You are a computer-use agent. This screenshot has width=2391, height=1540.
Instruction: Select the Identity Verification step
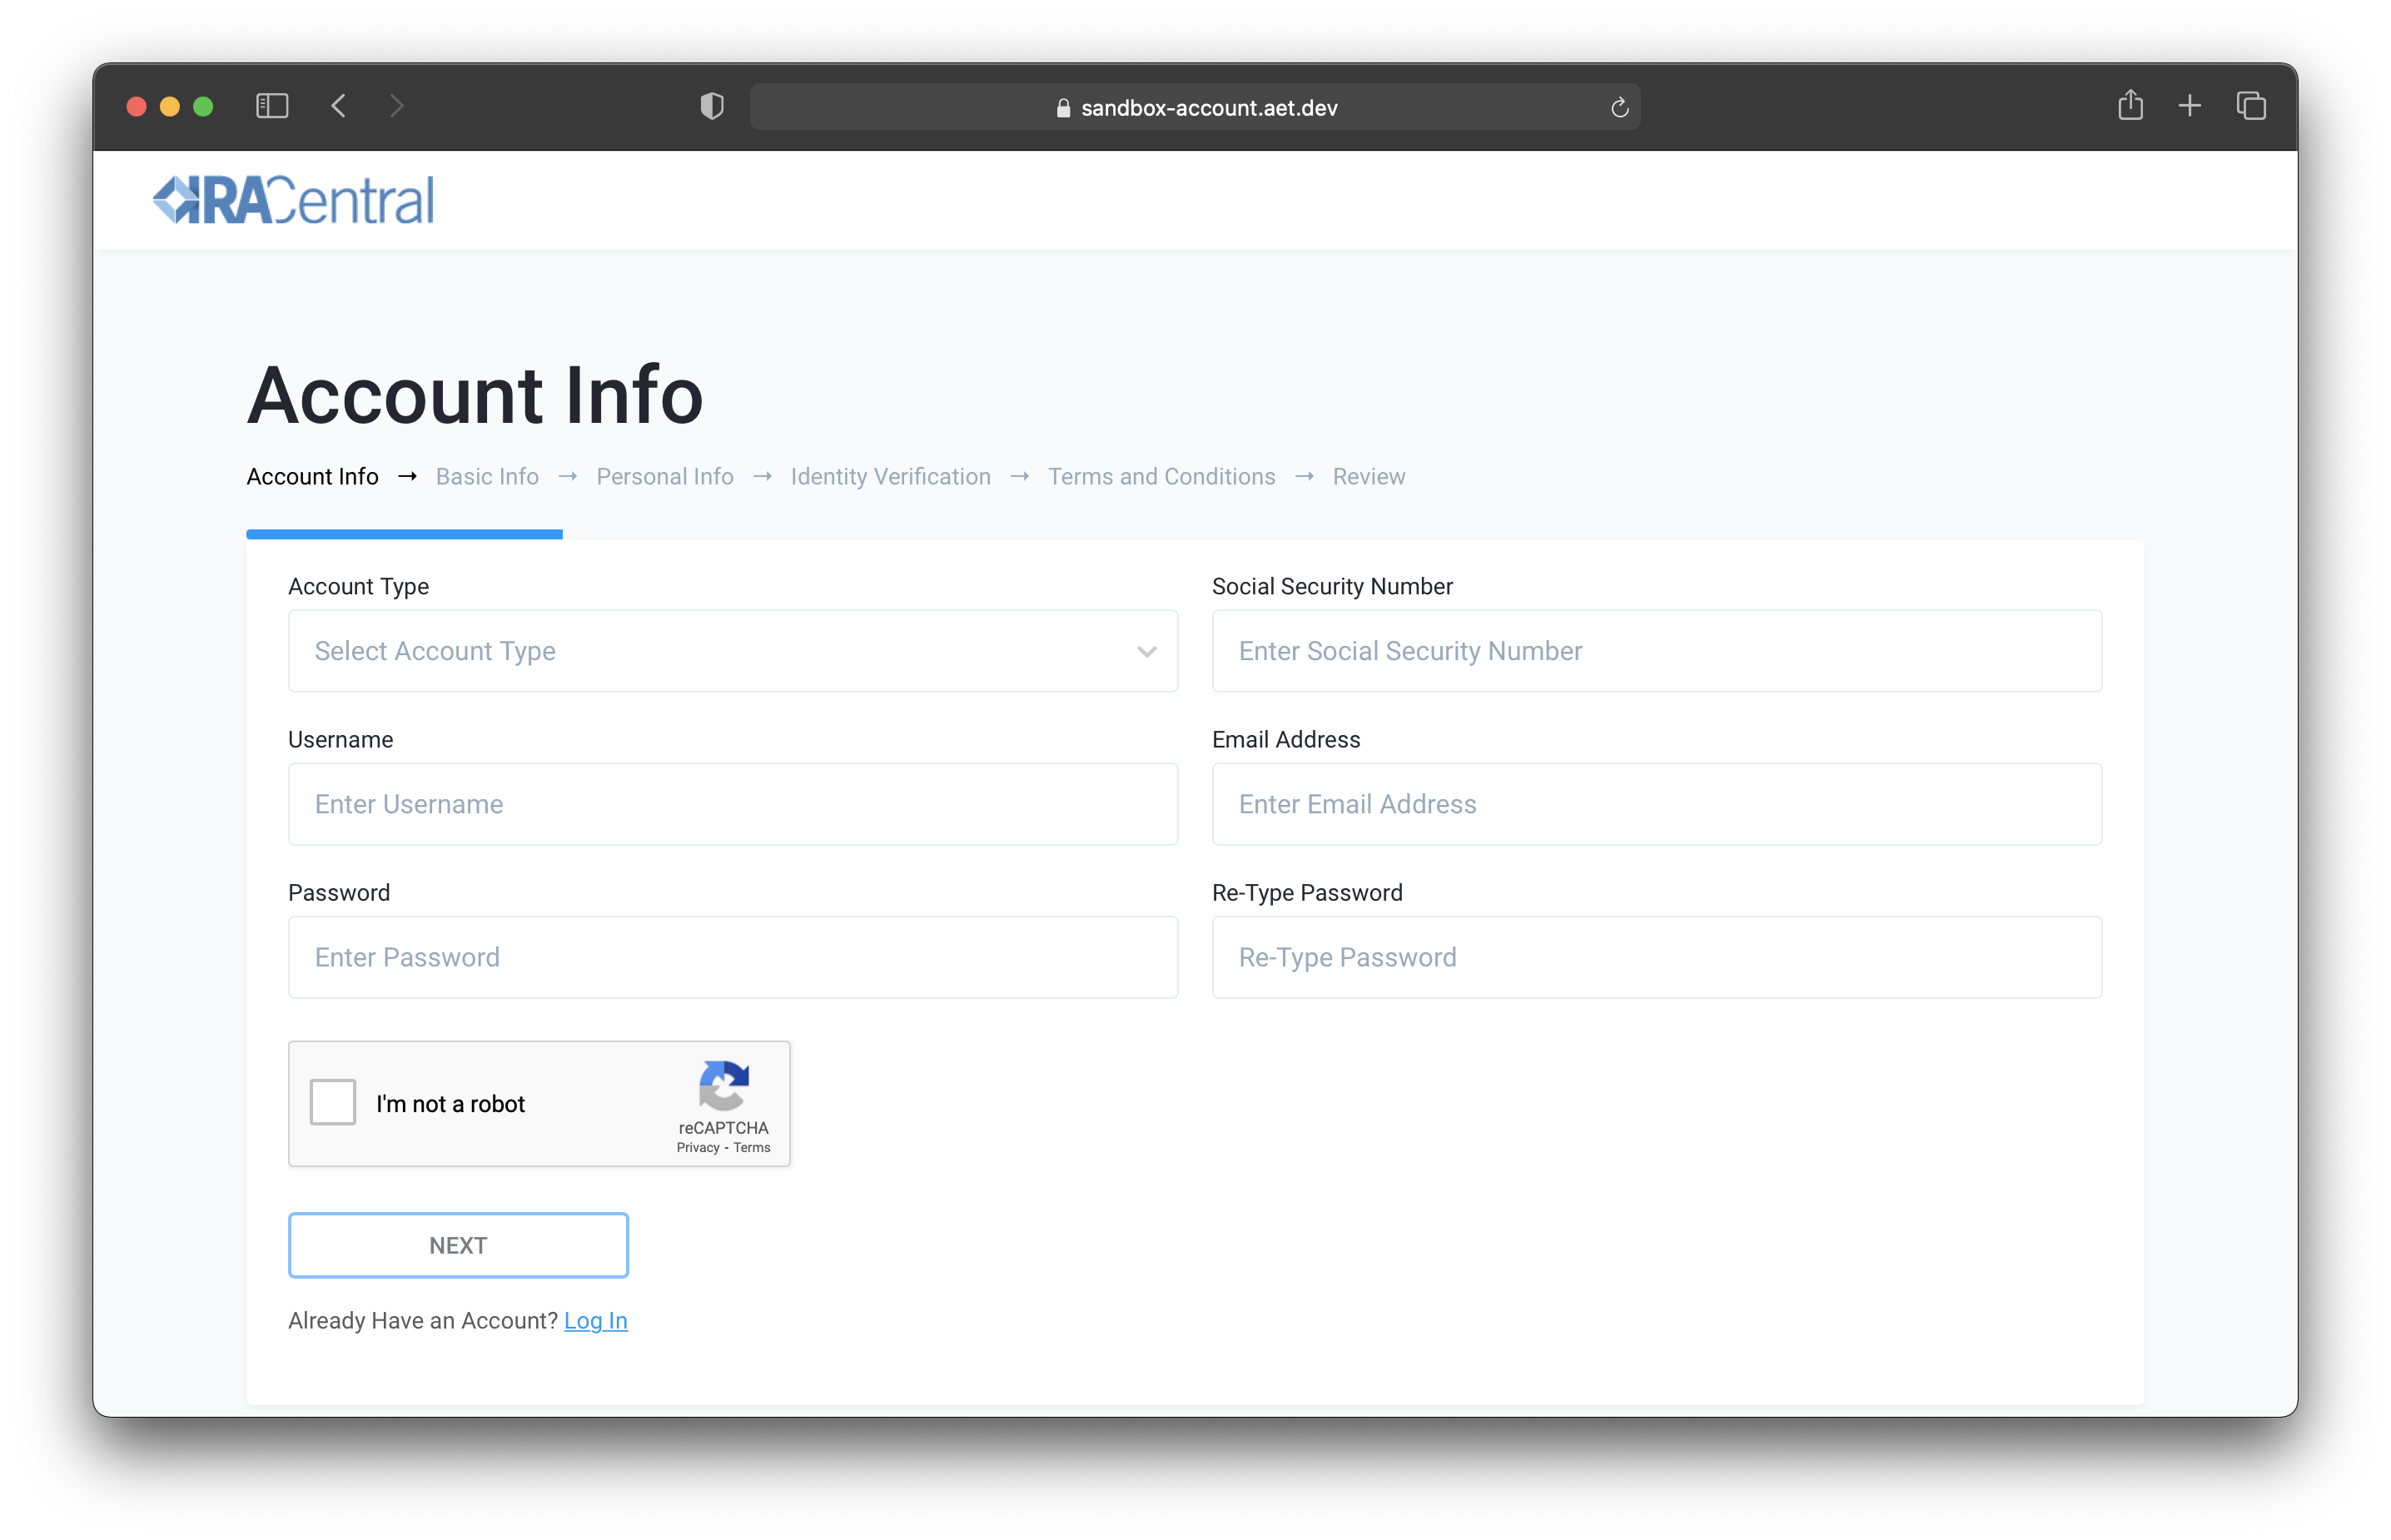(890, 477)
